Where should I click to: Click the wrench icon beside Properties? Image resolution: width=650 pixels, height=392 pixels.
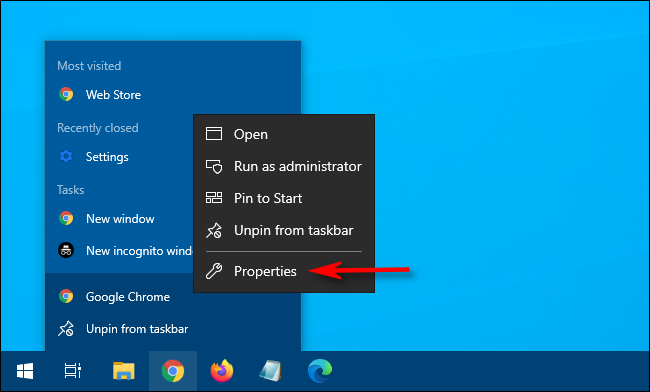214,271
